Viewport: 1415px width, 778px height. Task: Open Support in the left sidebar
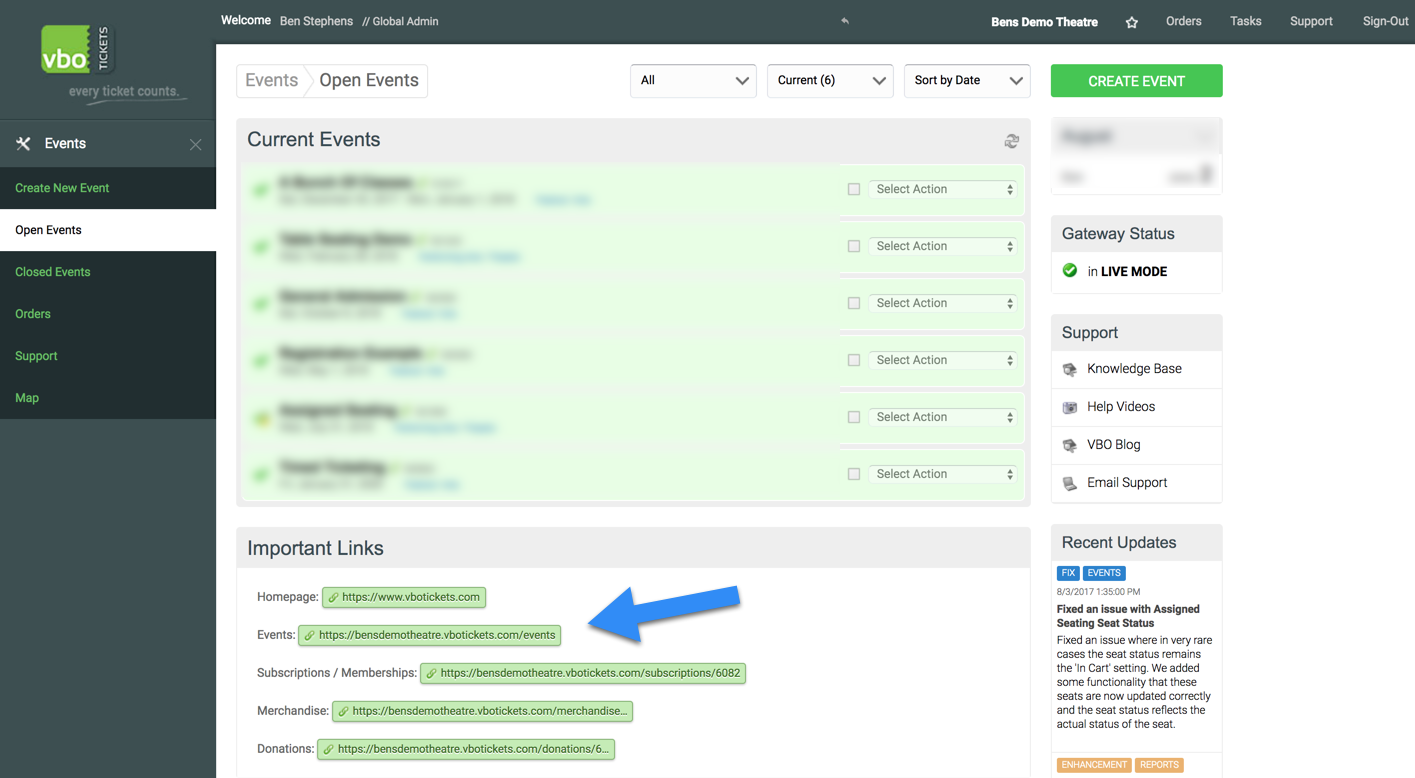coord(108,356)
